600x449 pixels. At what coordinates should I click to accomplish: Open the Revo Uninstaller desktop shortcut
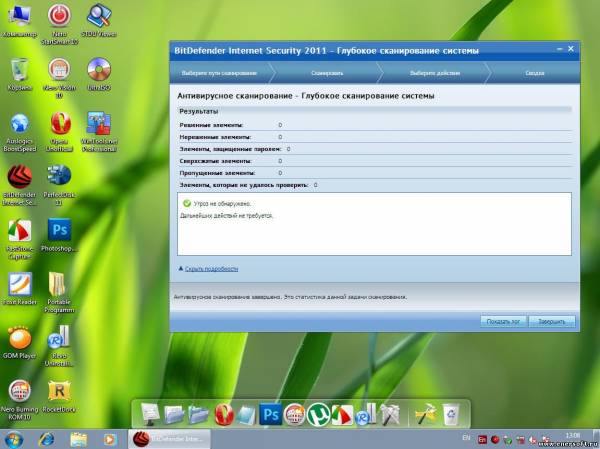click(59, 346)
